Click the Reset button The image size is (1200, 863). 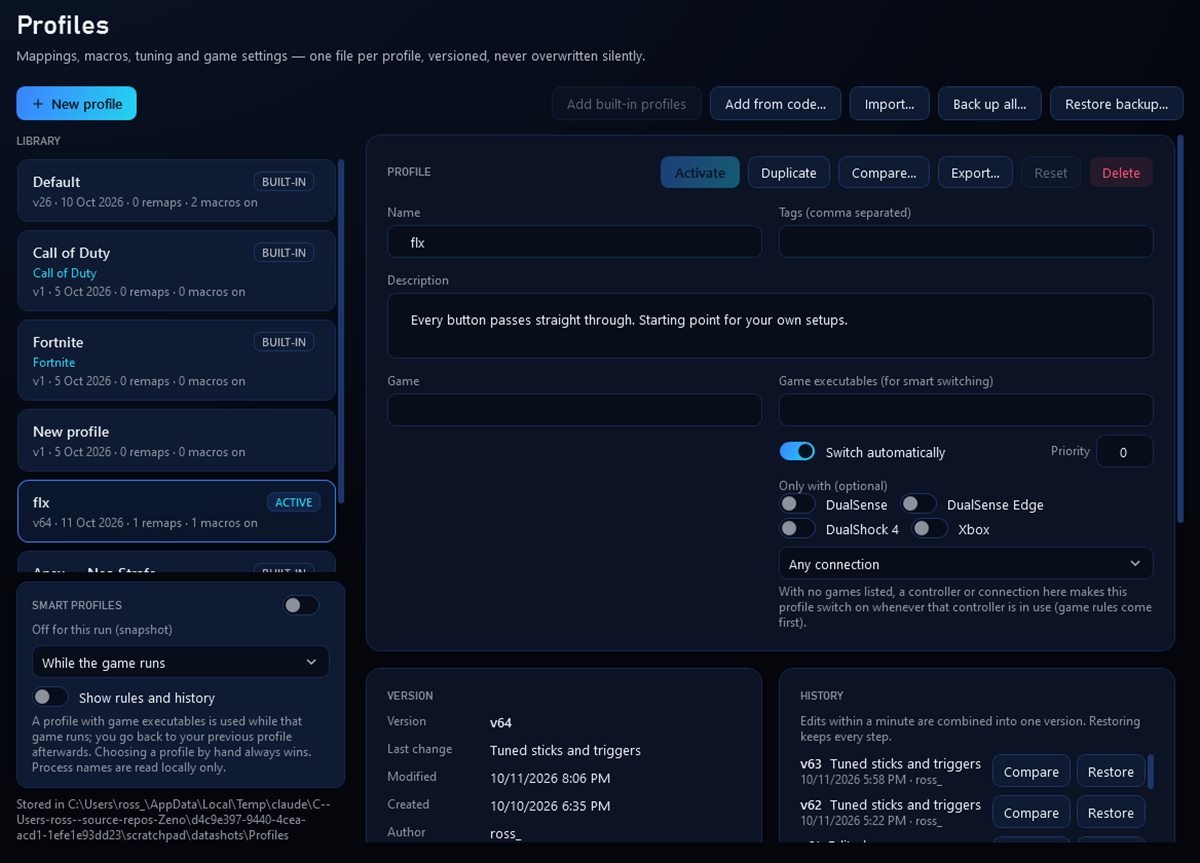click(1051, 173)
